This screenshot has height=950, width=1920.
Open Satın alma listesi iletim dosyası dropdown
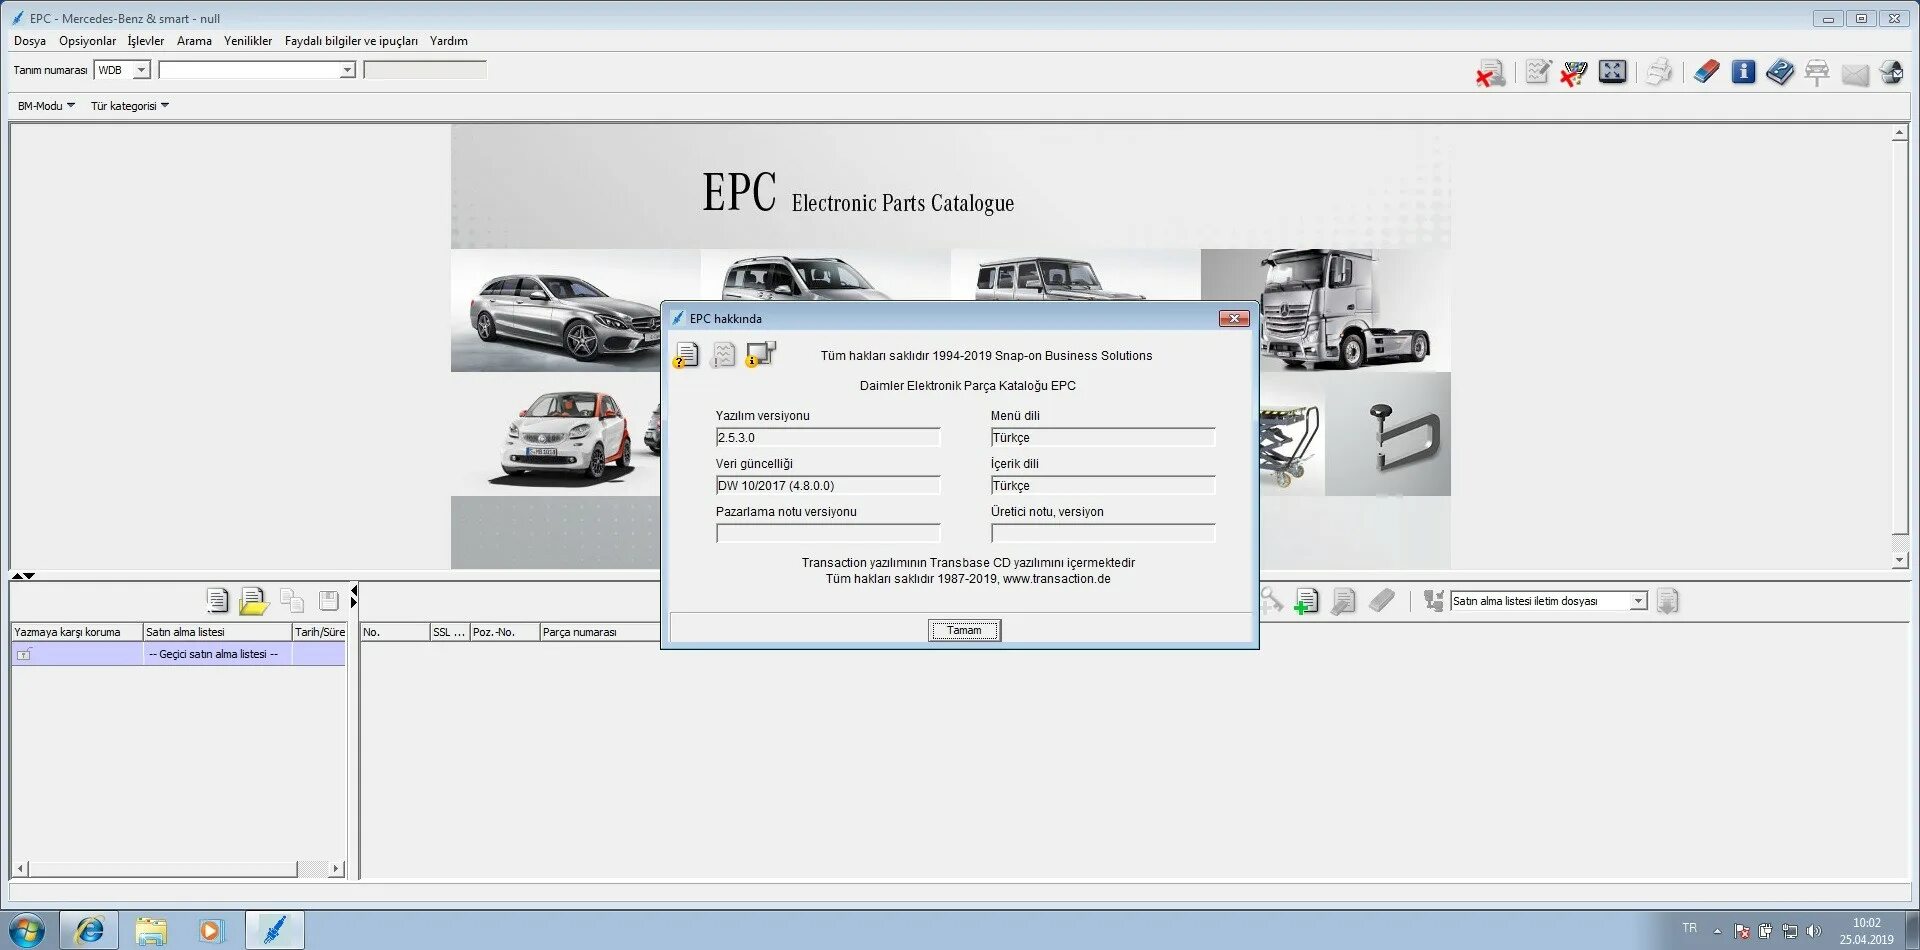click(1638, 601)
